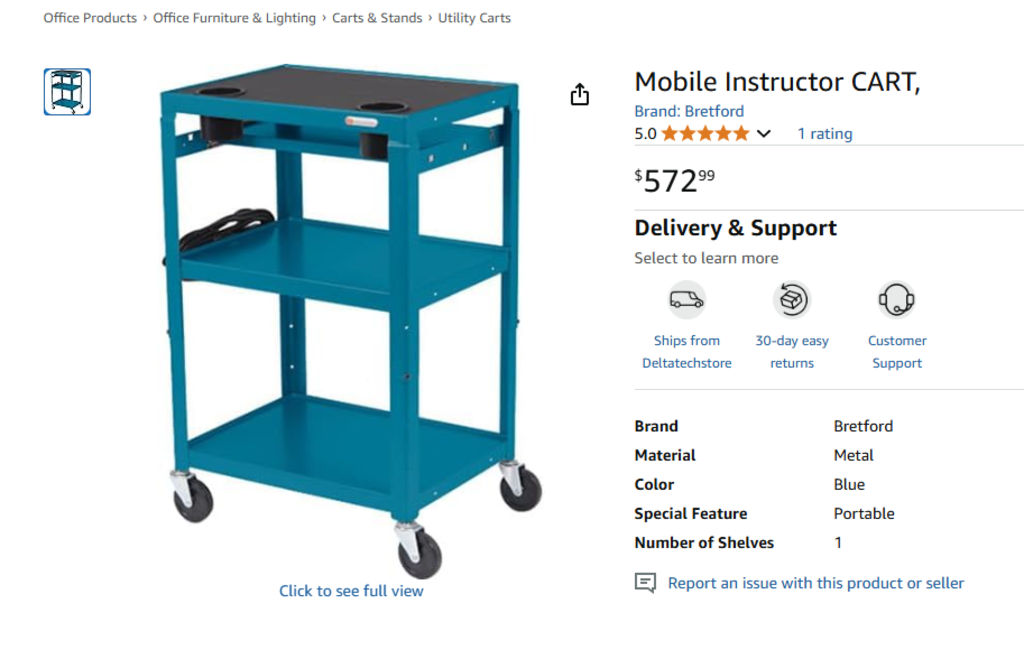Open Ships from Deltatechstore details
The height and width of the screenshot is (659, 1024).
click(x=687, y=352)
